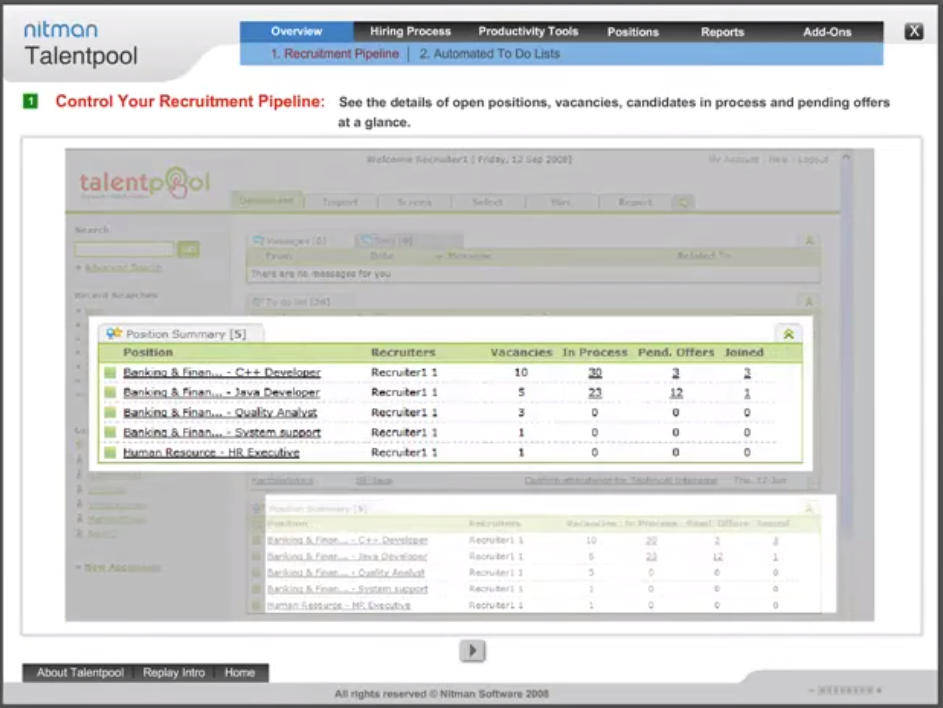Select 2. Automated To Do Lists sub-item
This screenshot has width=943, height=708.
[x=490, y=54]
